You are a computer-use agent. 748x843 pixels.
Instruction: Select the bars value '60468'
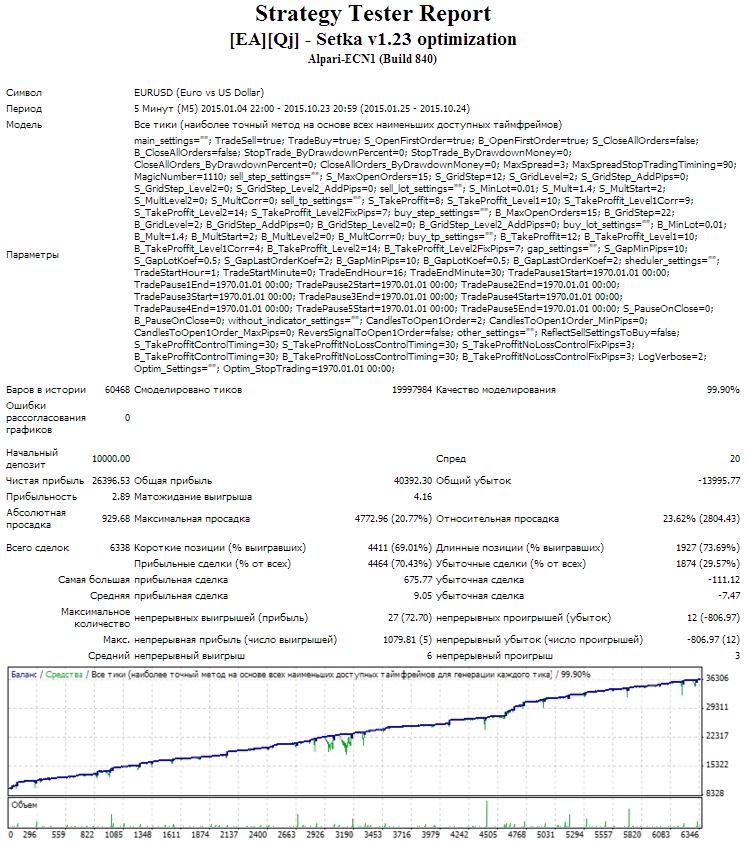pos(117,390)
